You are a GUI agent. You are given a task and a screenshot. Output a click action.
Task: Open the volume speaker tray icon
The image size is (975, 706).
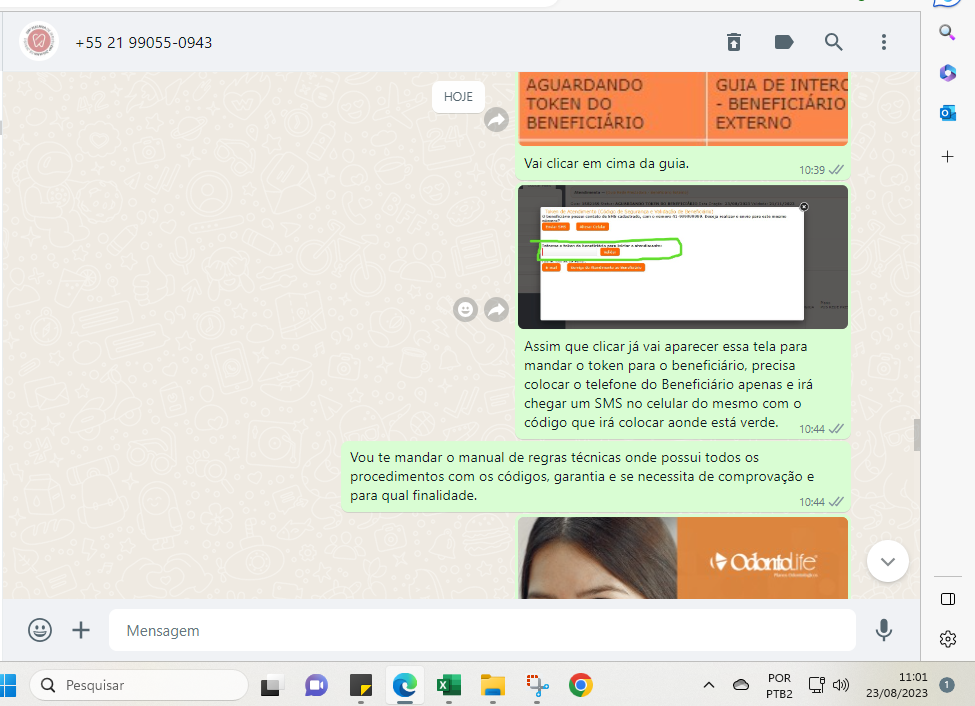tap(841, 685)
